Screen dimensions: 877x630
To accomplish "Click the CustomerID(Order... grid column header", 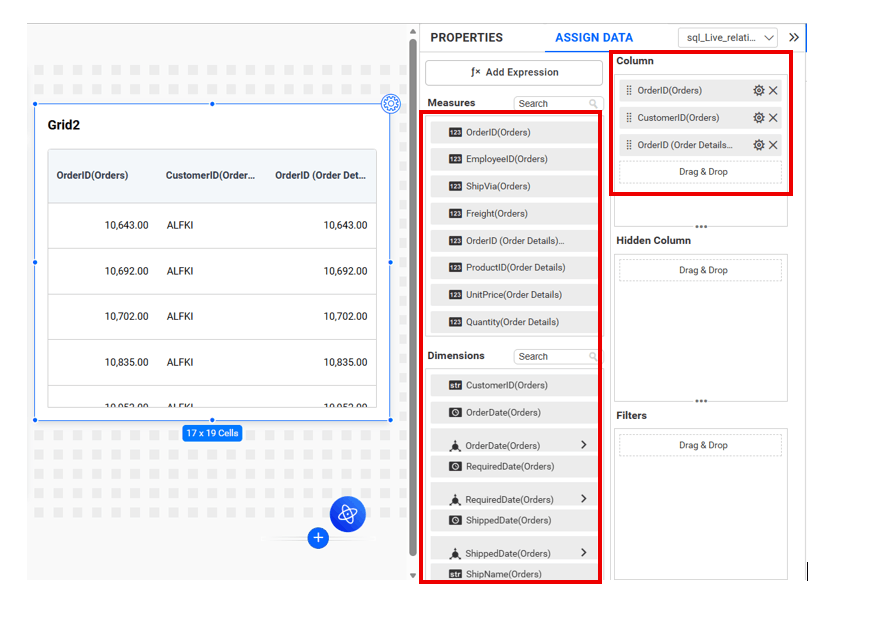I will click(x=210, y=176).
